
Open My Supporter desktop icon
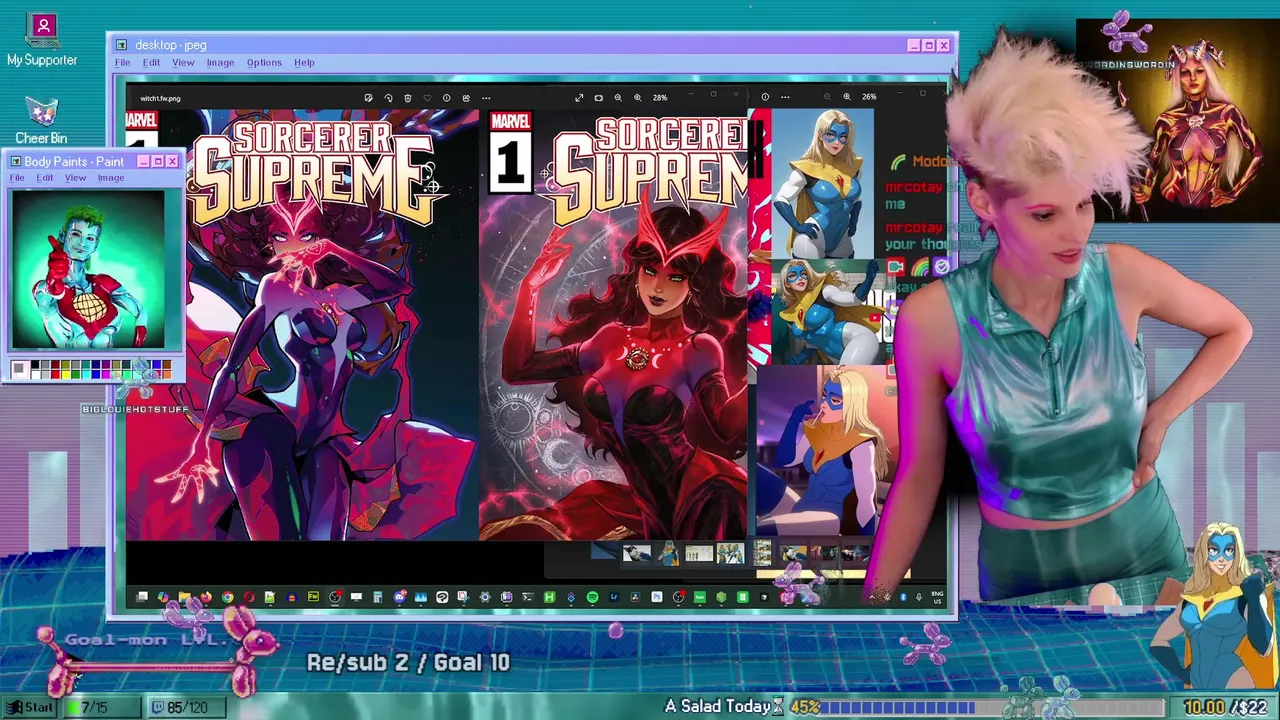point(42,41)
